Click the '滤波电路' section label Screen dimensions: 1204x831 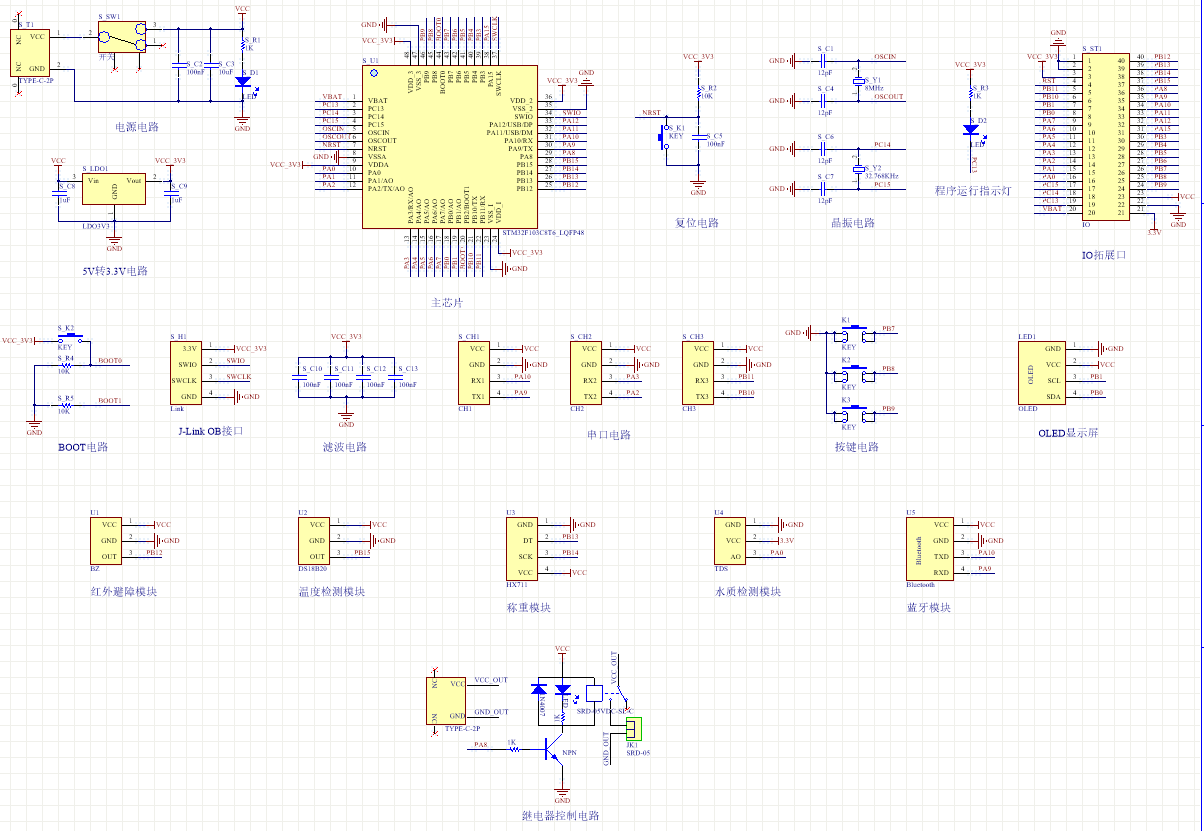[x=346, y=447]
